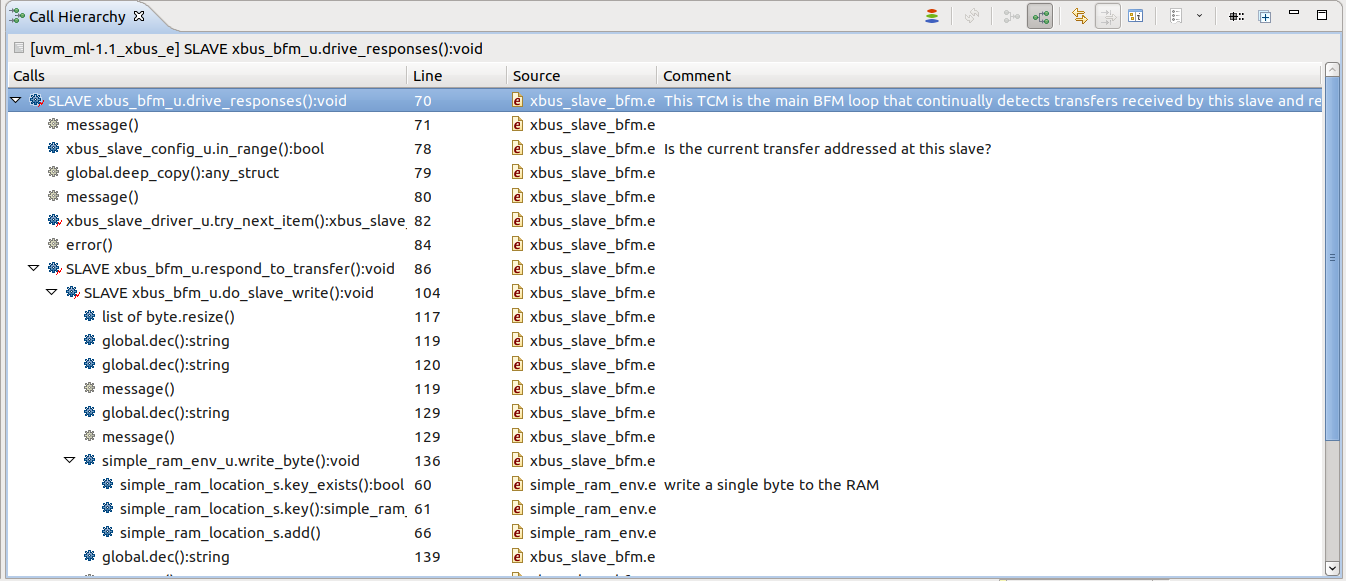Viewport: 1346px width, 581px height.
Task: Click the colored sort layers icon
Action: pos(931,15)
